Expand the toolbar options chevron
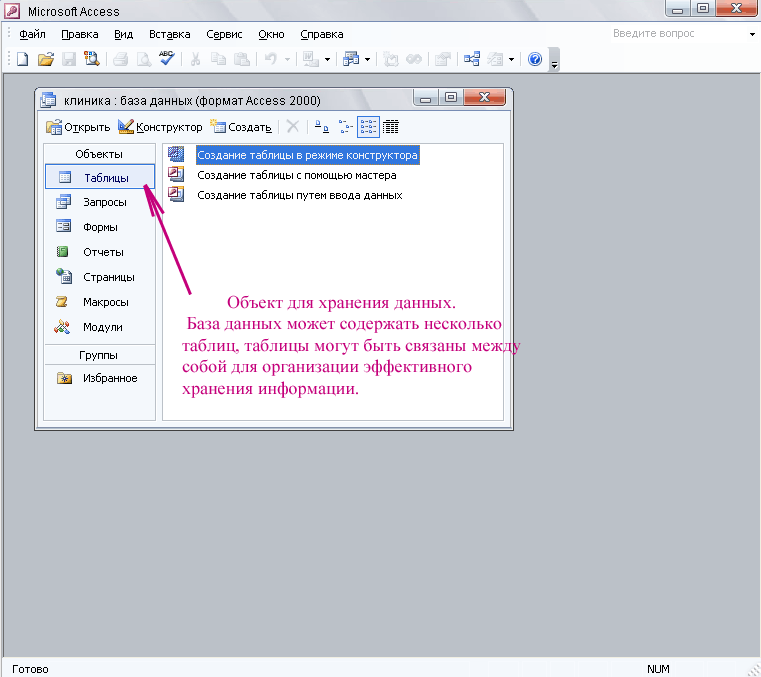Screen dimensions: 761x677 pos(554,60)
